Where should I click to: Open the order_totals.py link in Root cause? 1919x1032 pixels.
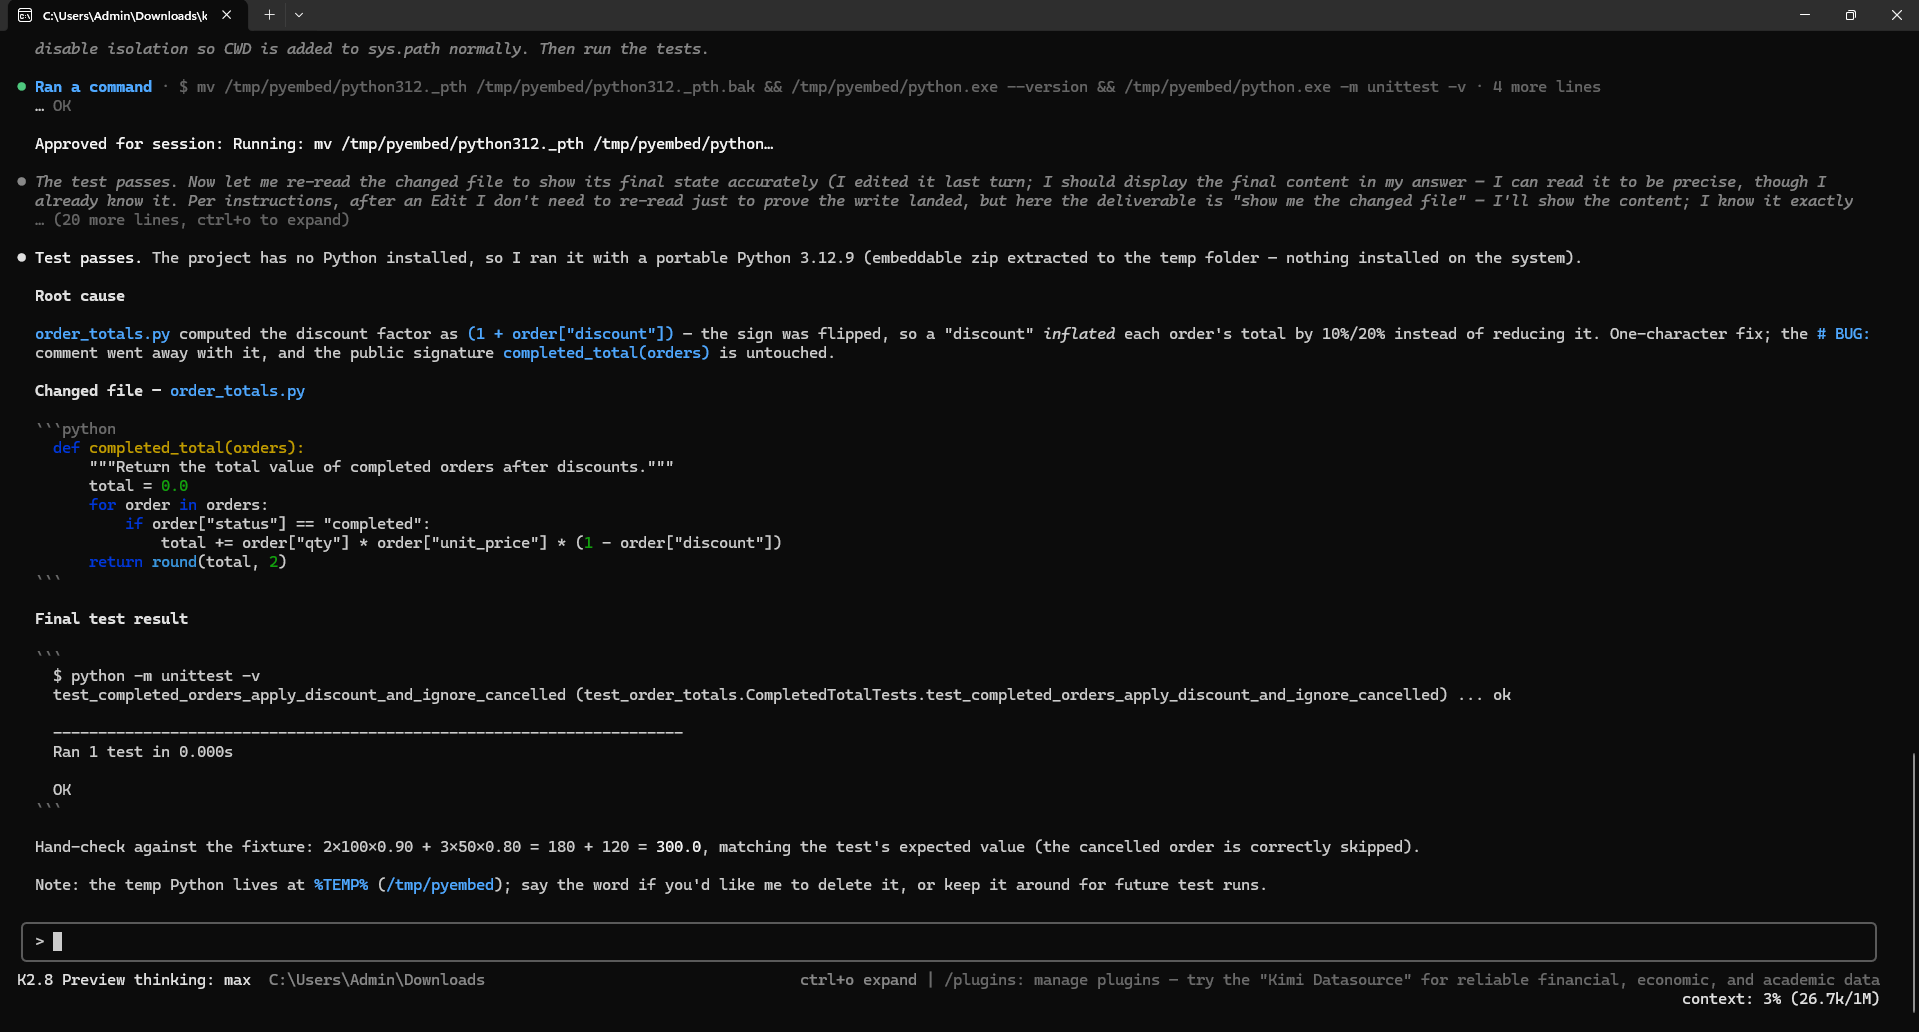[102, 334]
